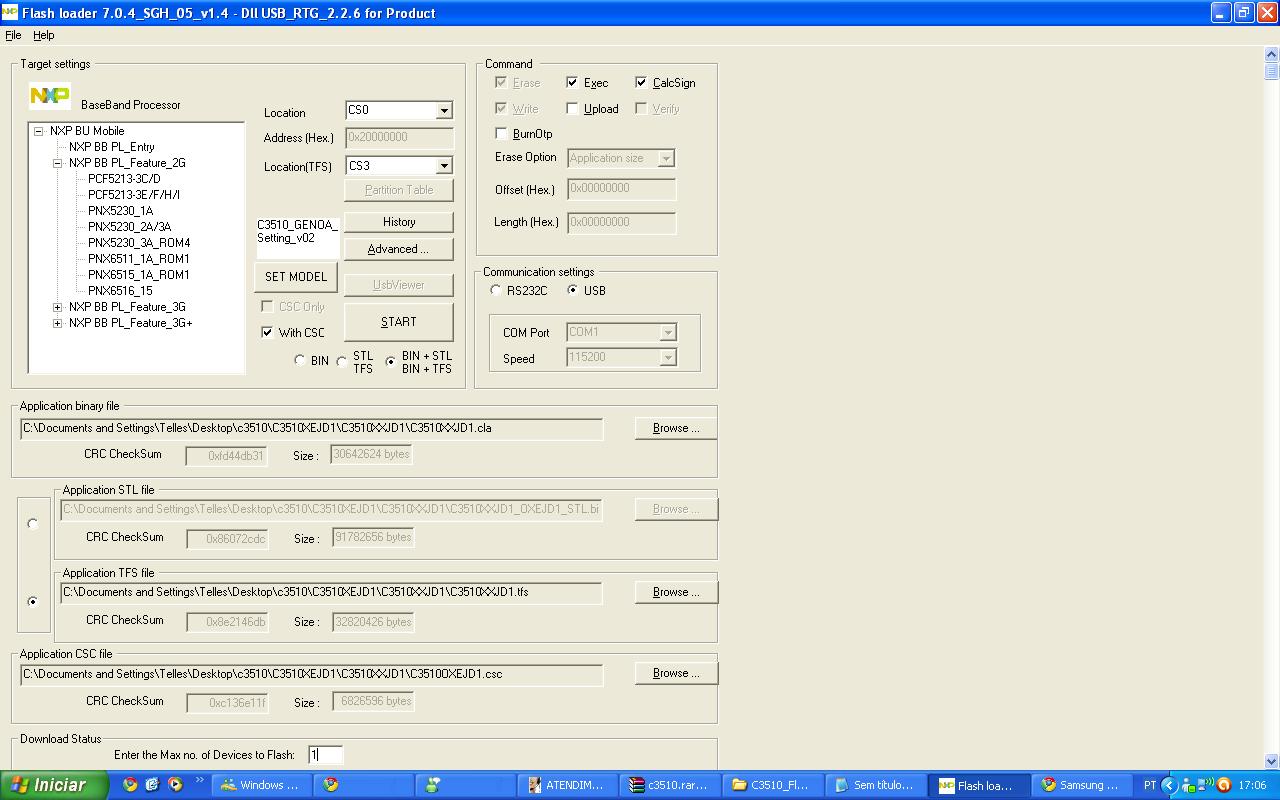This screenshot has width=1280, height=800.
Task: Open the Location CS0 dropdown
Action: [444, 110]
